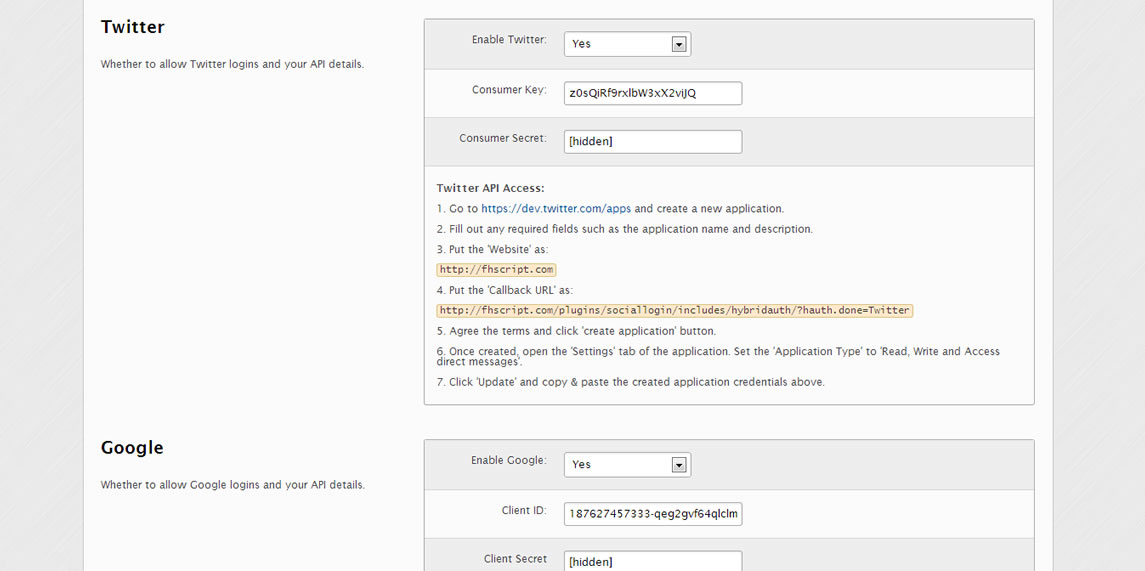Focus the Twitter Consumer Secret field
Viewport: 1145px width, 571px height.
(x=653, y=142)
